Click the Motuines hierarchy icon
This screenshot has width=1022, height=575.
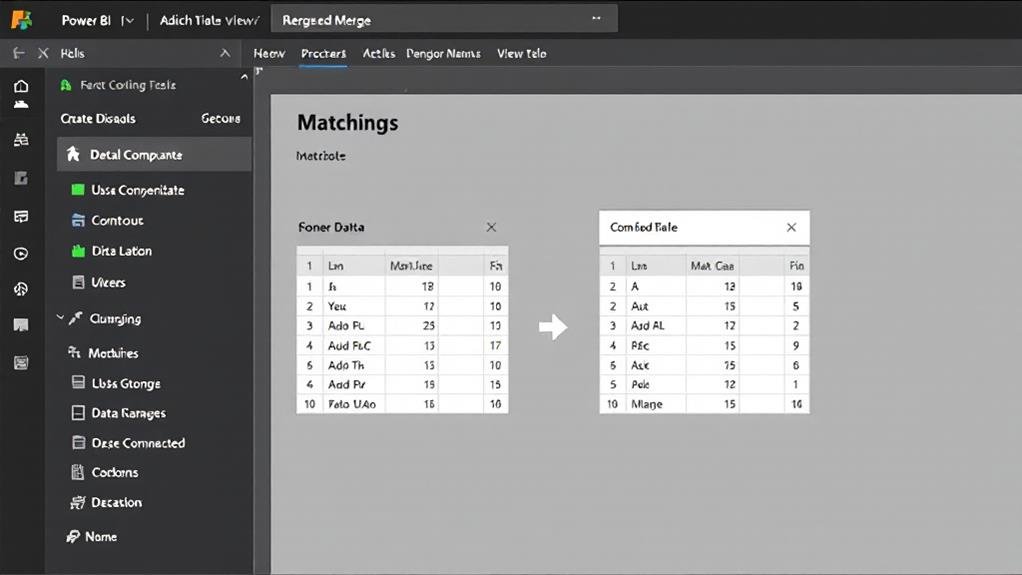pos(74,352)
